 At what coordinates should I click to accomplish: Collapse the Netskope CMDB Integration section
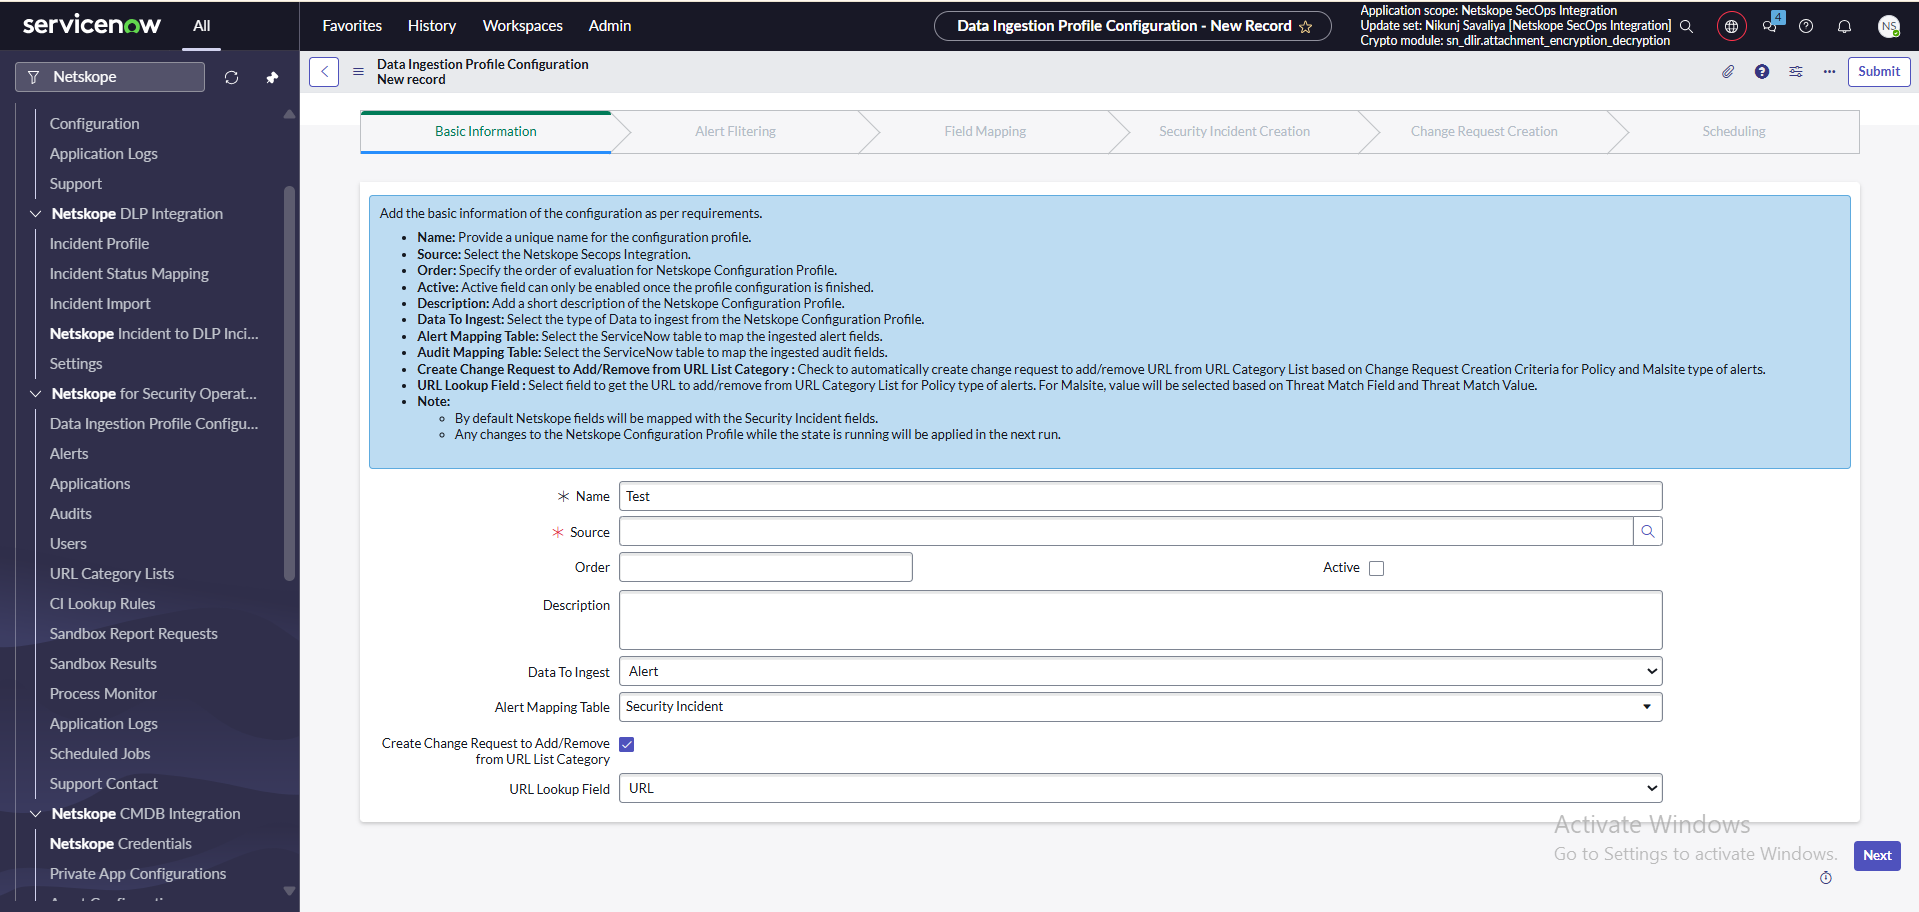pos(36,814)
